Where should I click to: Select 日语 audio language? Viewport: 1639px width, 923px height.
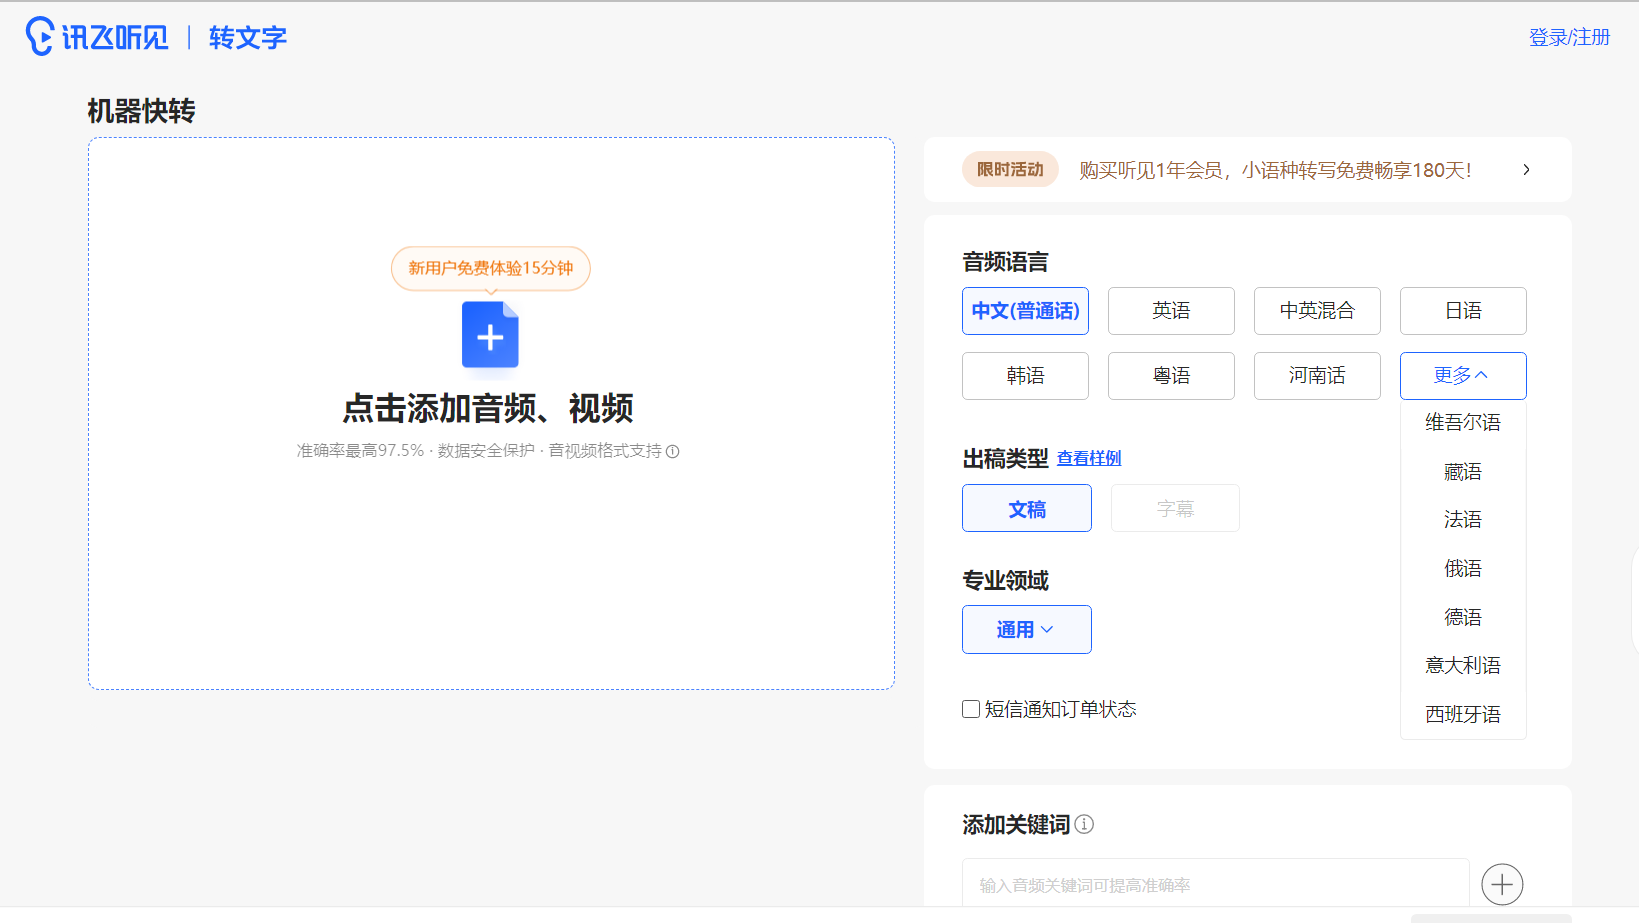tap(1463, 311)
